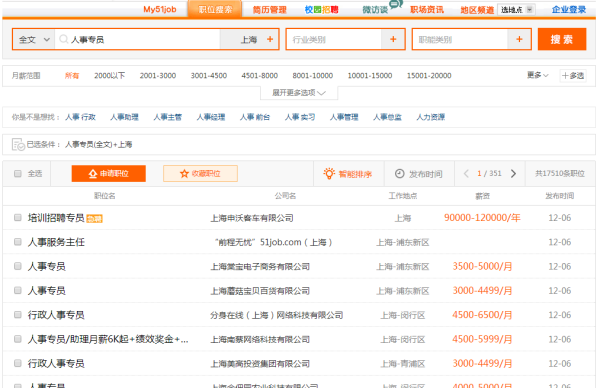600x388 pixels.
Task: Click the keyword field containing 人事专员
Action: click(x=138, y=39)
